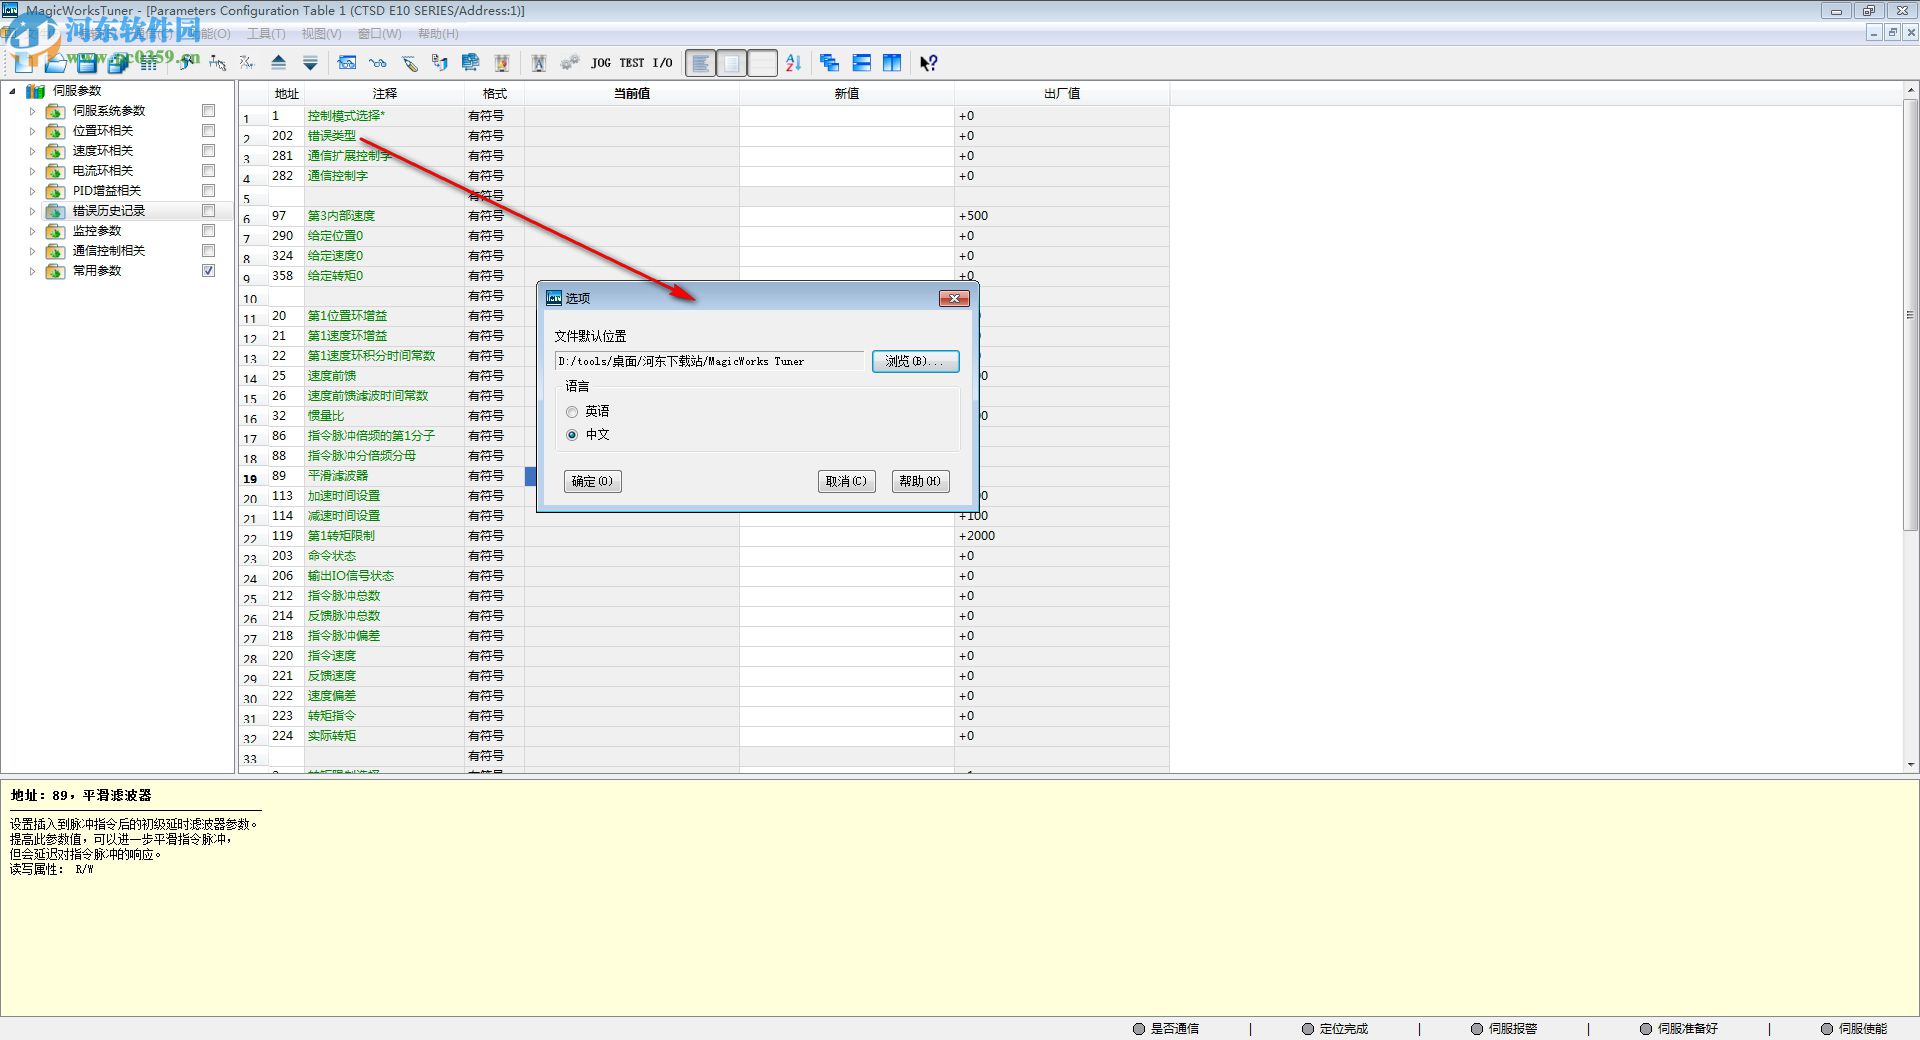The height and width of the screenshot is (1040, 1920).
Task: Select the 中文 language radio button
Action: [572, 434]
